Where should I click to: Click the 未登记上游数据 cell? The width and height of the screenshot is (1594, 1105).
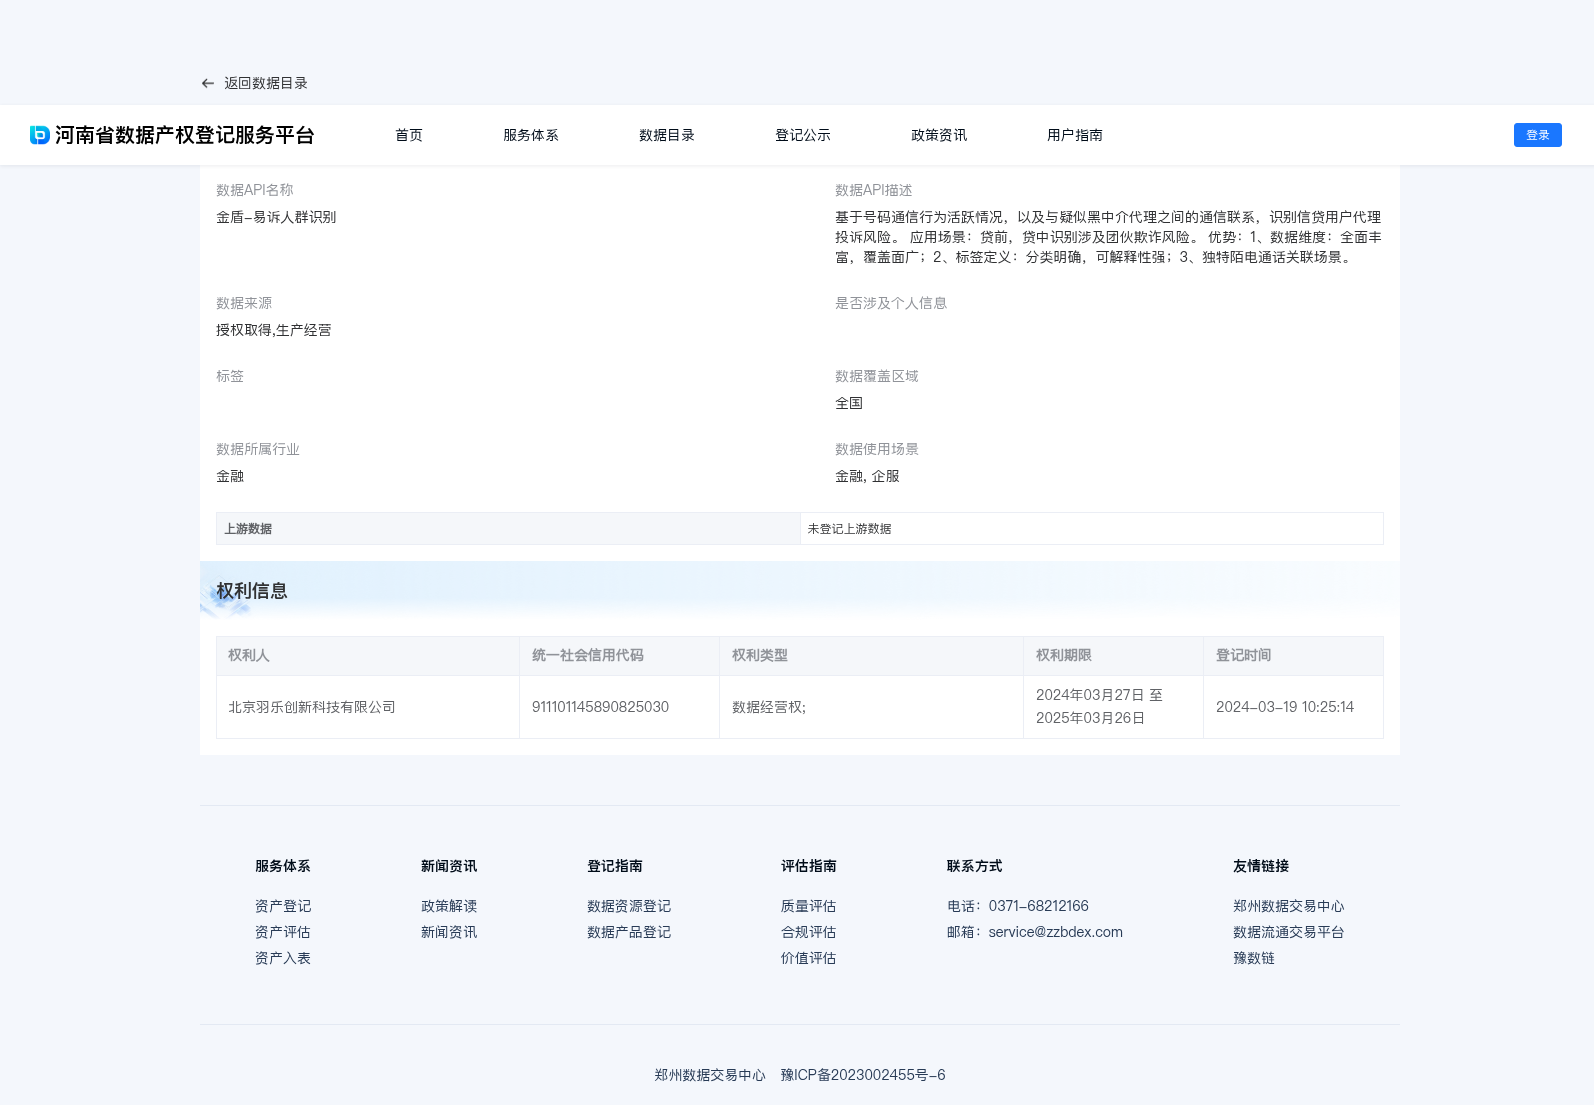(1092, 529)
